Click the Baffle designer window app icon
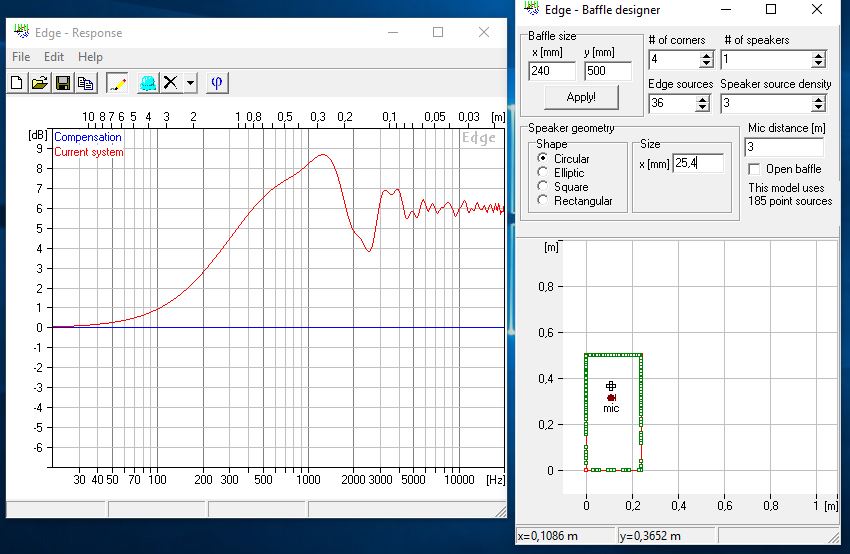 [531, 8]
